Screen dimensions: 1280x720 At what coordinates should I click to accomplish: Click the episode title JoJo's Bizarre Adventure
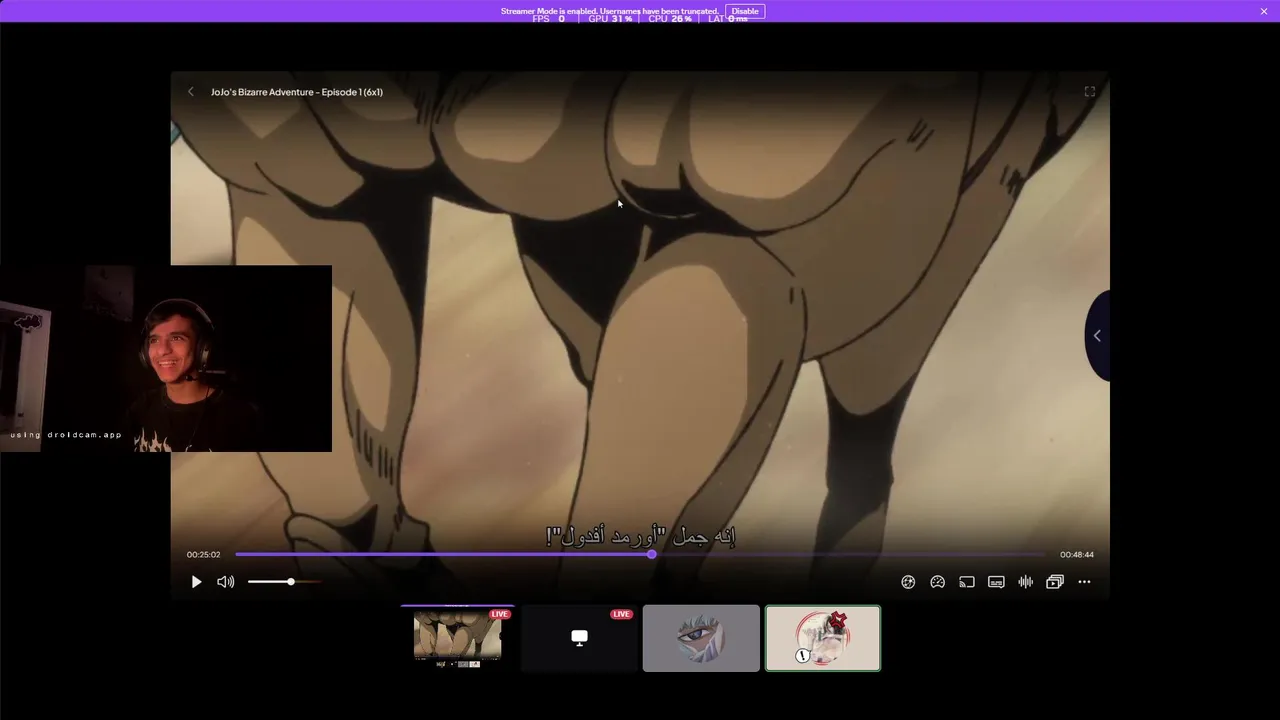coord(297,92)
